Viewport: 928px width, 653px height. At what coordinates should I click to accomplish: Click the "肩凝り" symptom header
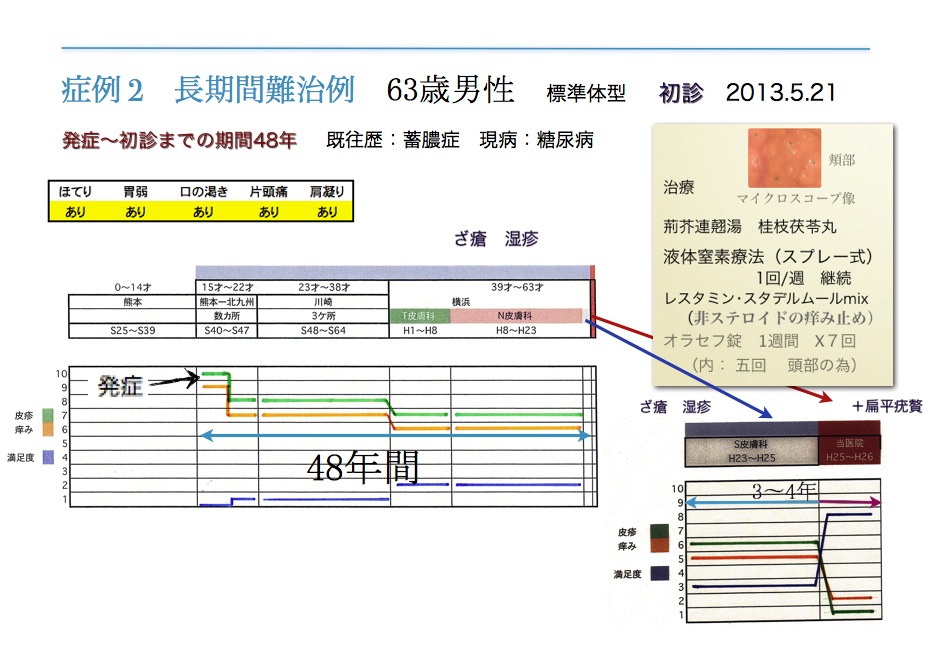point(327,191)
